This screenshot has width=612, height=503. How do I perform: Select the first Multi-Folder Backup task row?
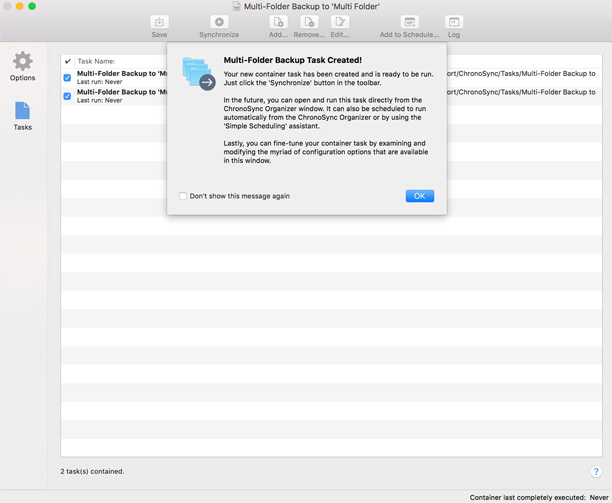coord(331,77)
